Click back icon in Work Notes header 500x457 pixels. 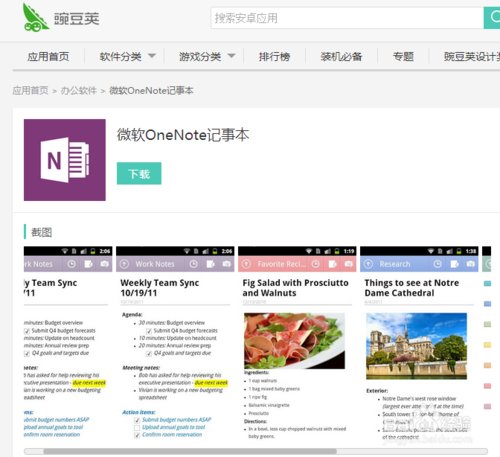[124, 264]
